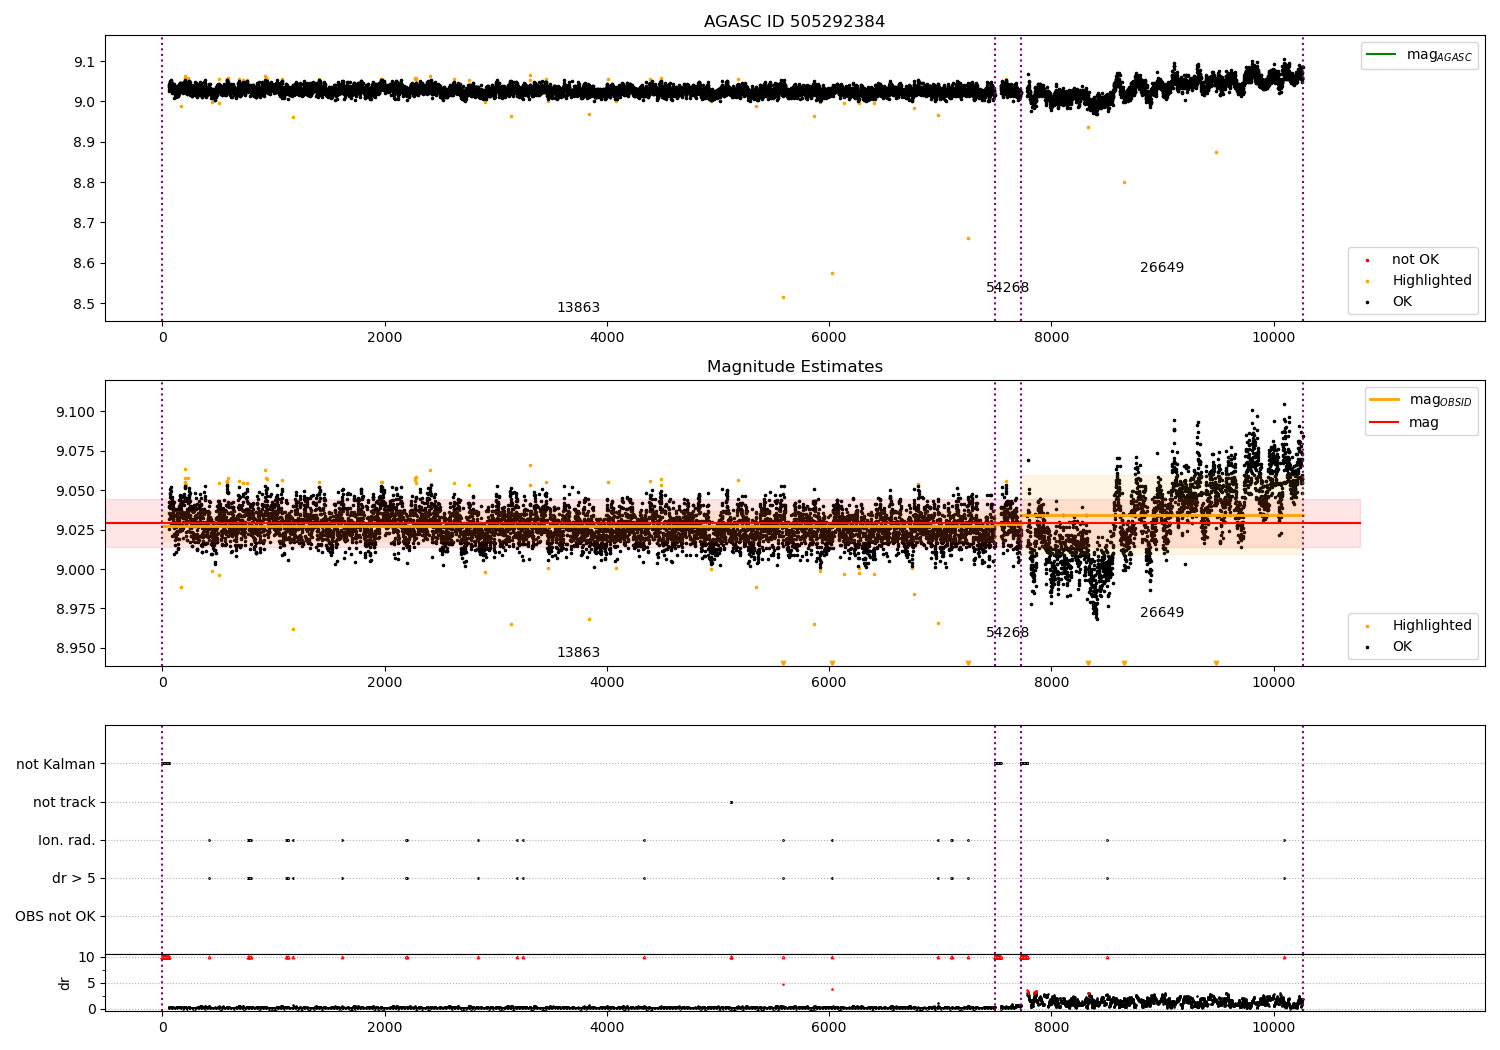Click obsid label '26649' in Magnitude Estimates plot
1500x1050 pixels.
coord(1162,613)
